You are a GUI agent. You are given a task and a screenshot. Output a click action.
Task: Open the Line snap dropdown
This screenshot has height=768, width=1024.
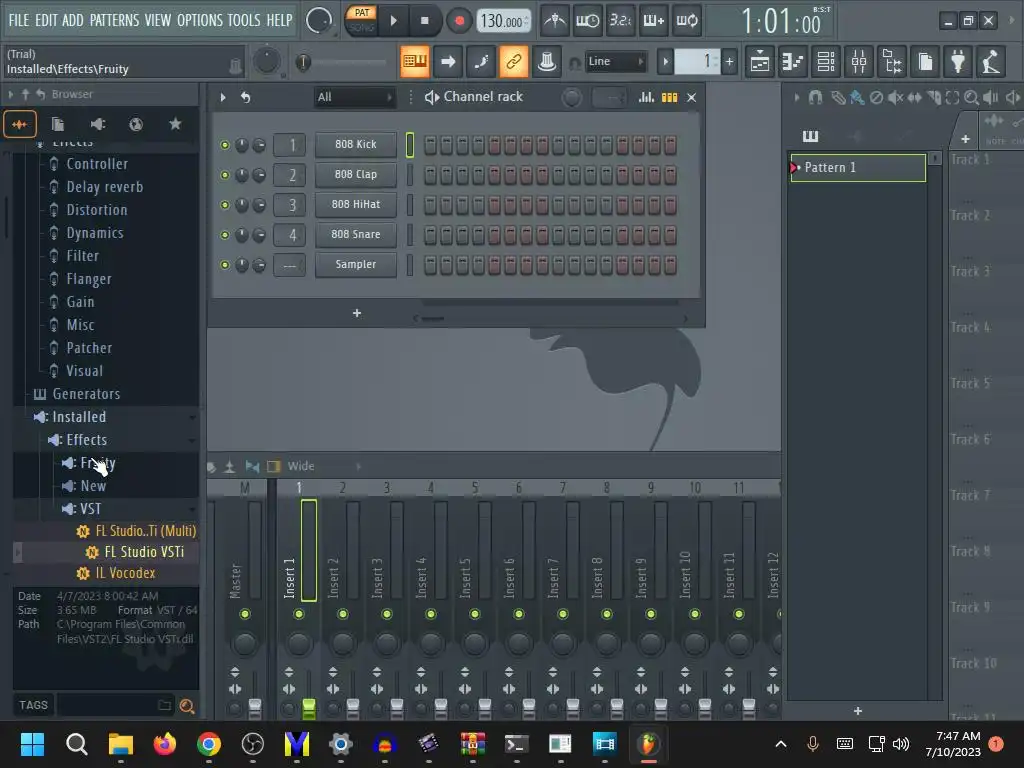coord(615,62)
